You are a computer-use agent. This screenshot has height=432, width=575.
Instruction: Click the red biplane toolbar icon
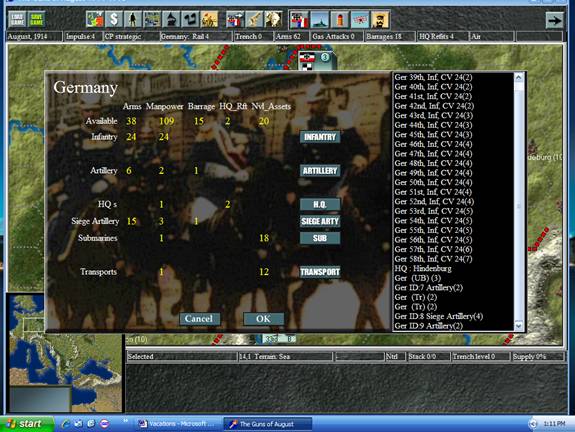(x=360, y=19)
